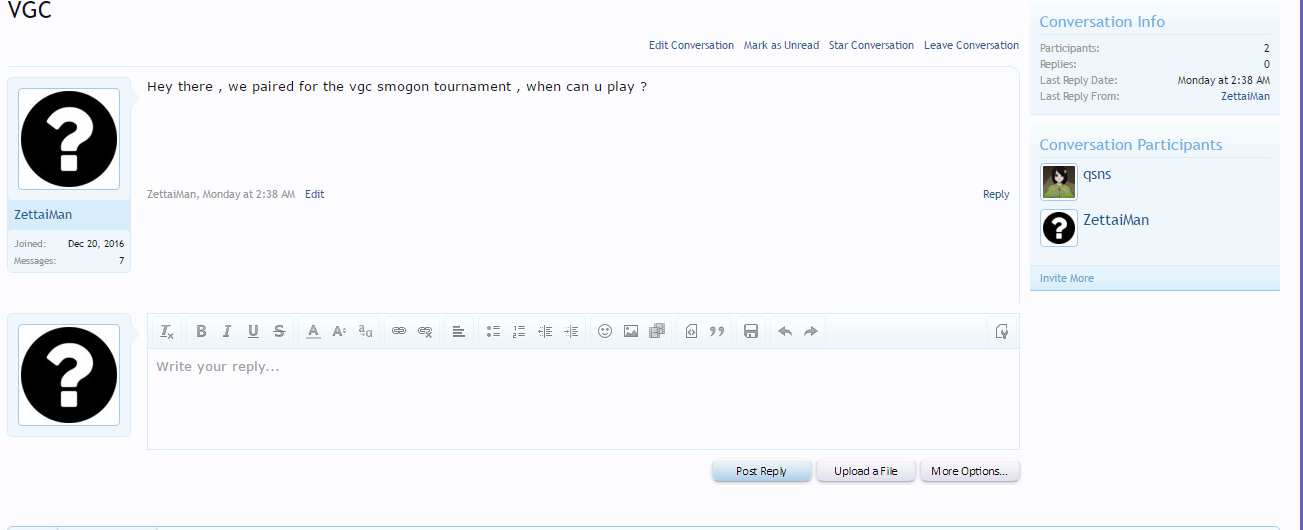Insert a link using the chain icon
This screenshot has height=530, width=1303.
399,331
